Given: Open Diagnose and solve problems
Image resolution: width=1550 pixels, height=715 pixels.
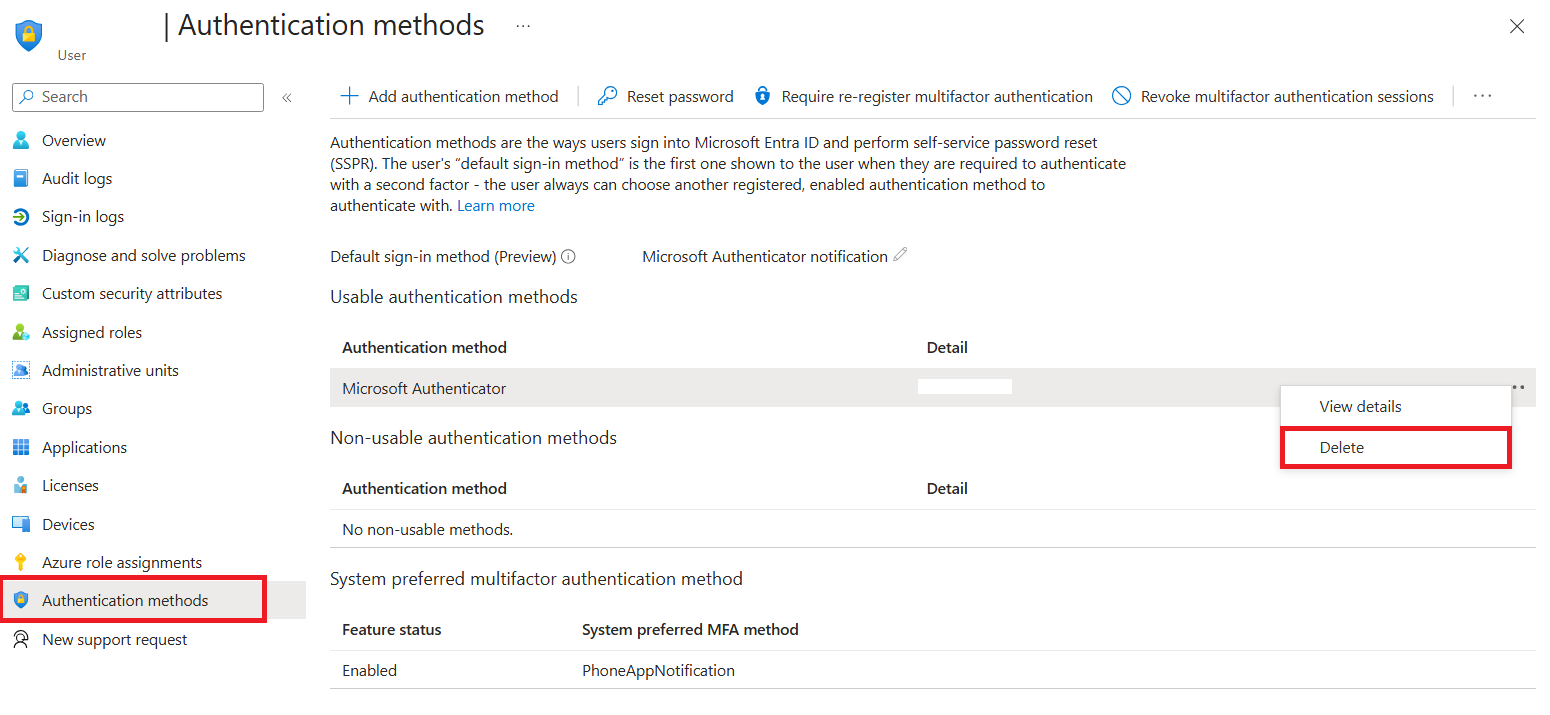Looking at the screenshot, I should click(143, 255).
